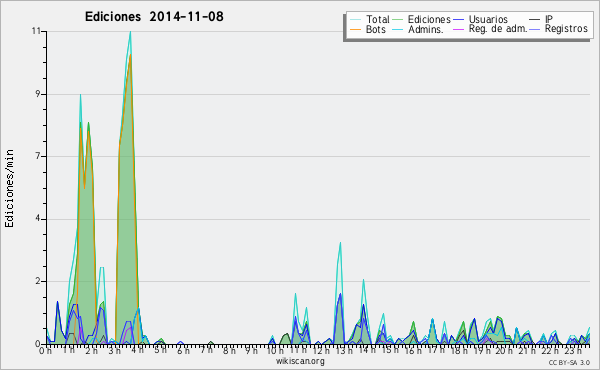This screenshot has height=370, width=600.
Task: Click the turquoise line swatch beside 'Total'
Action: (x=355, y=20)
